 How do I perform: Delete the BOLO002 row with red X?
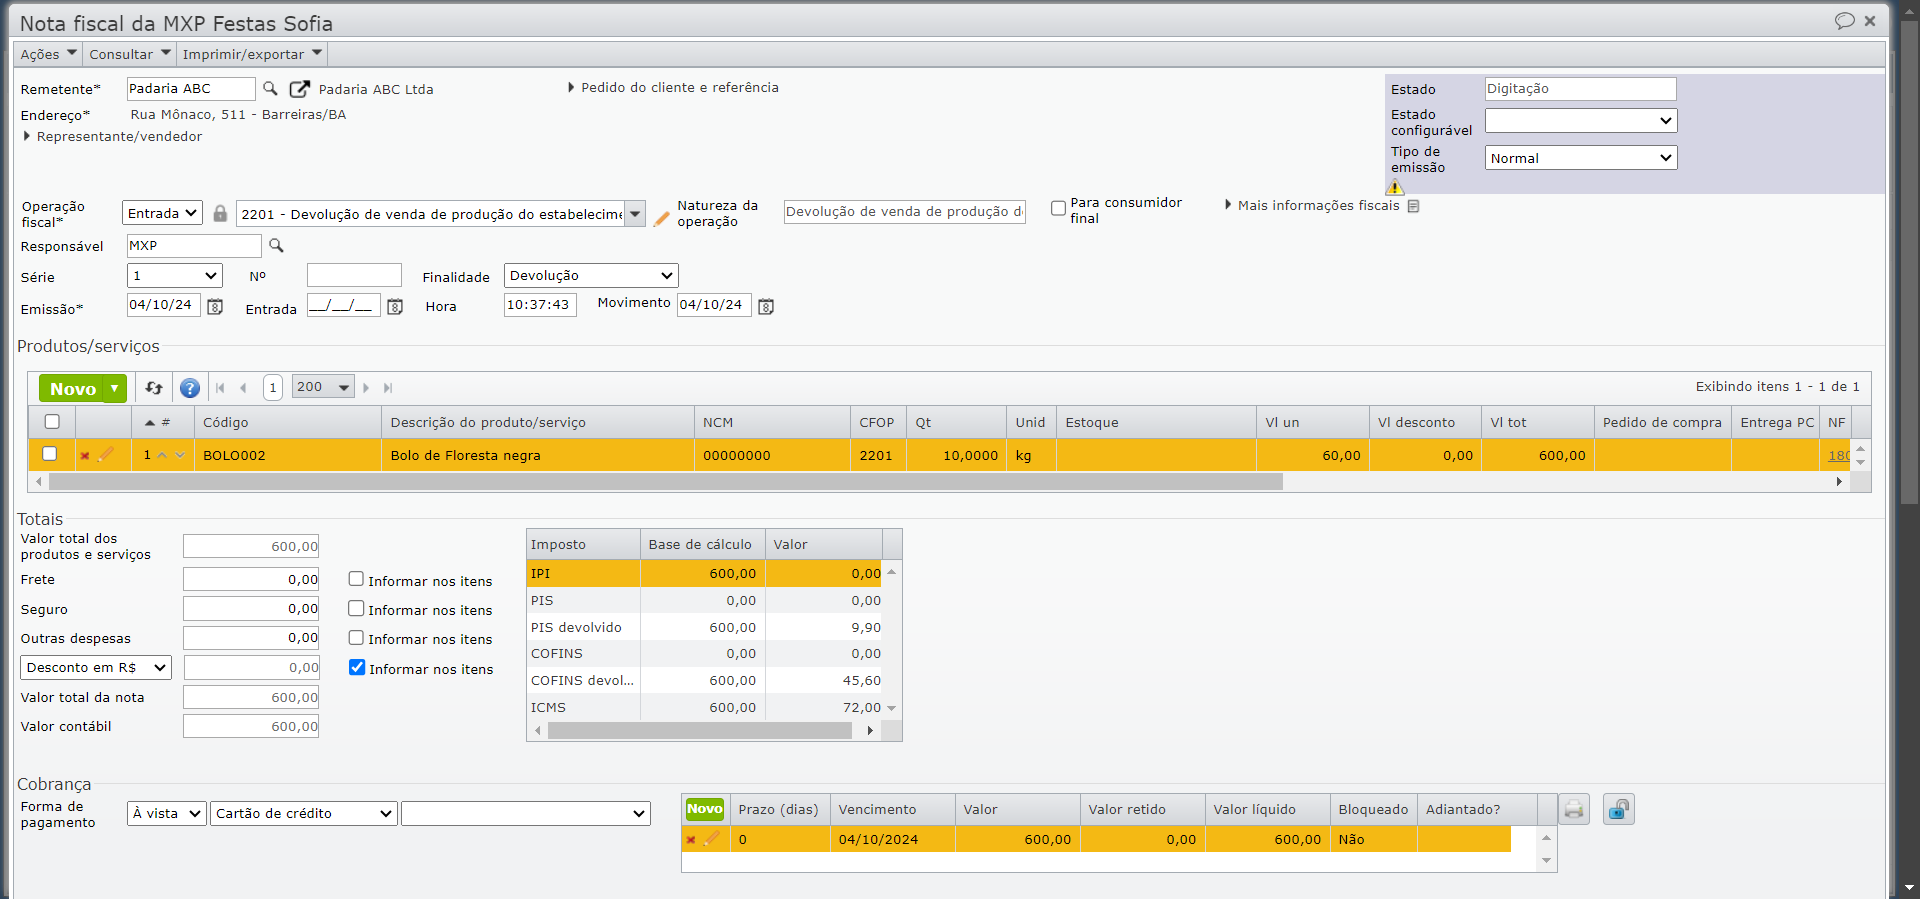pos(85,456)
